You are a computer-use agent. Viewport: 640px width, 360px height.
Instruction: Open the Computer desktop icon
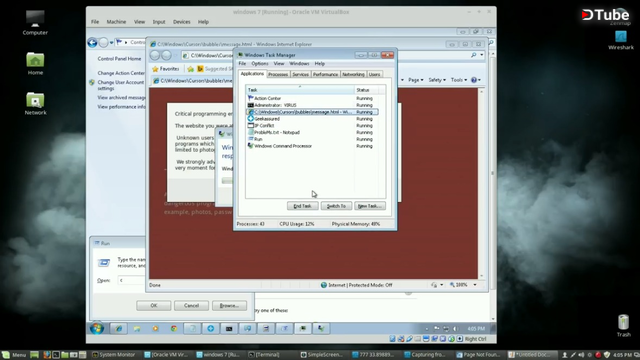[x=35, y=22]
